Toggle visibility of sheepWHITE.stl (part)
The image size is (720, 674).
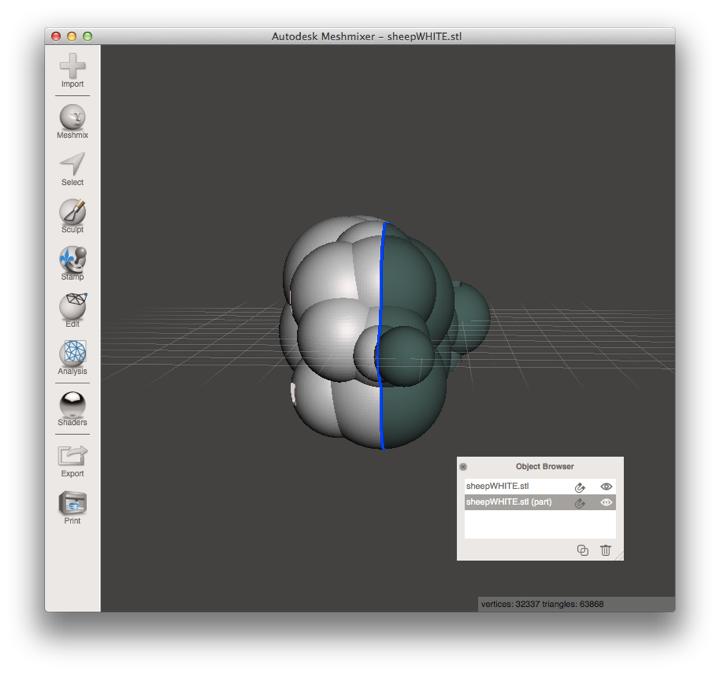click(x=606, y=503)
